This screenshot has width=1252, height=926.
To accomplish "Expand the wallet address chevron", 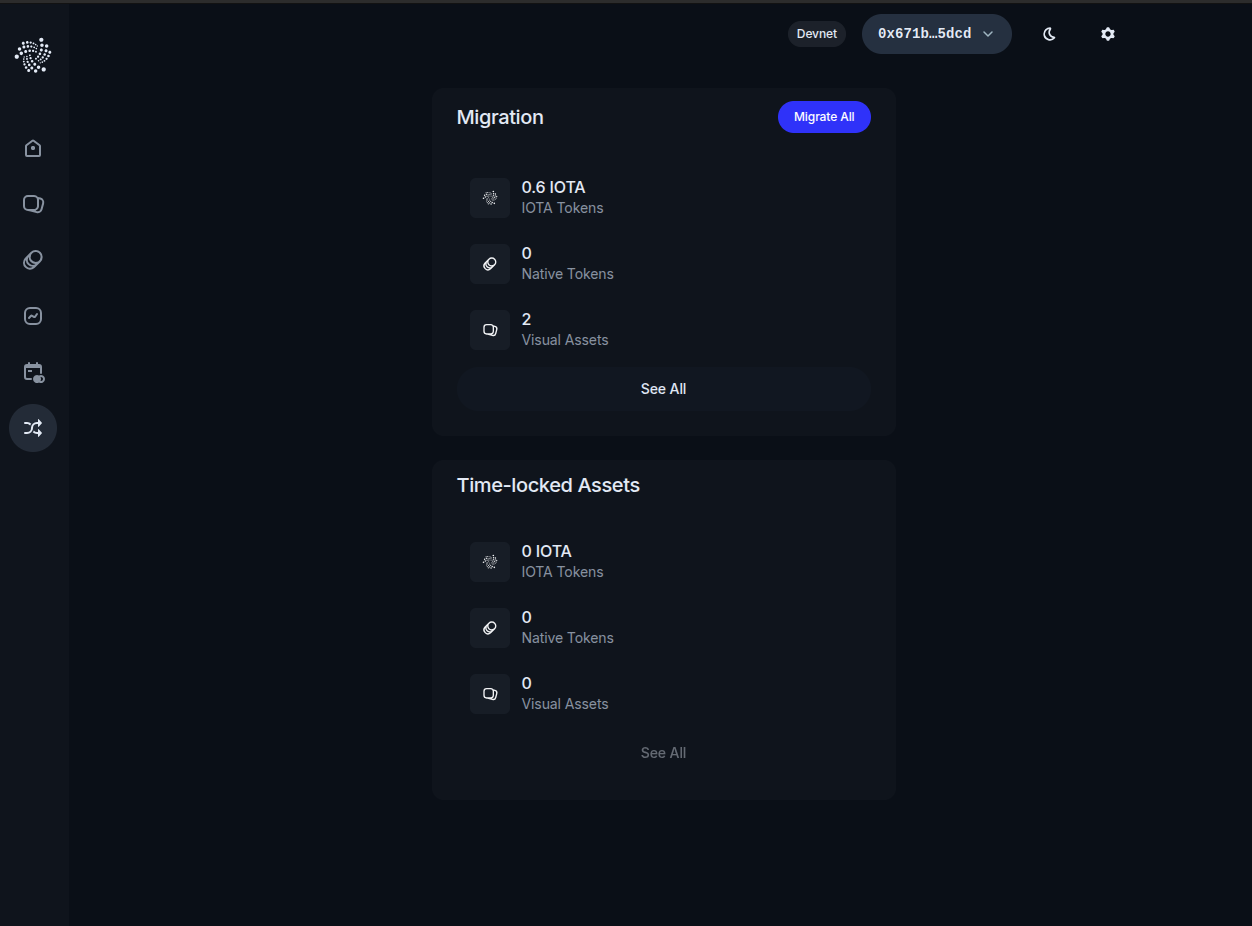I will tap(988, 33).
